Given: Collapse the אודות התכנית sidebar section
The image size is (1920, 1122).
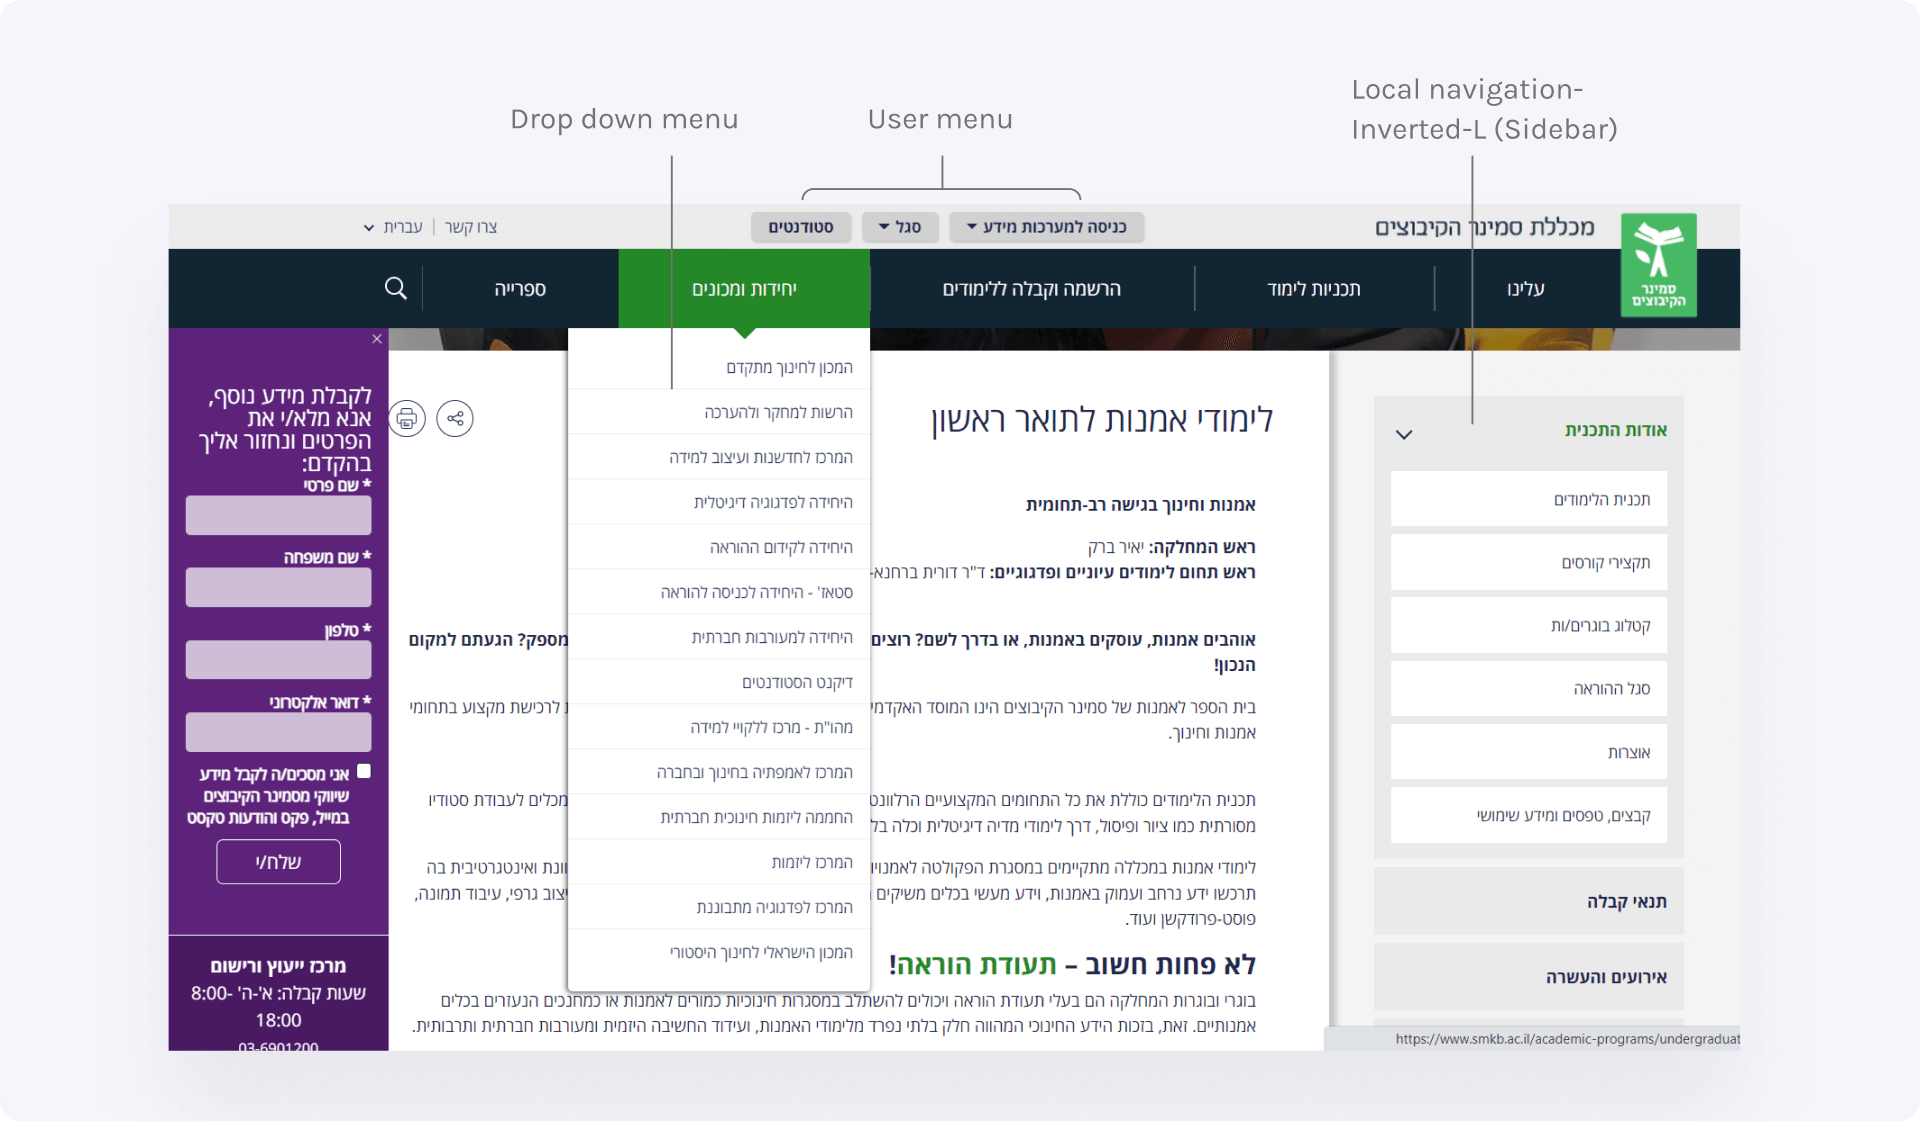Looking at the screenshot, I should pyautogui.click(x=1404, y=434).
